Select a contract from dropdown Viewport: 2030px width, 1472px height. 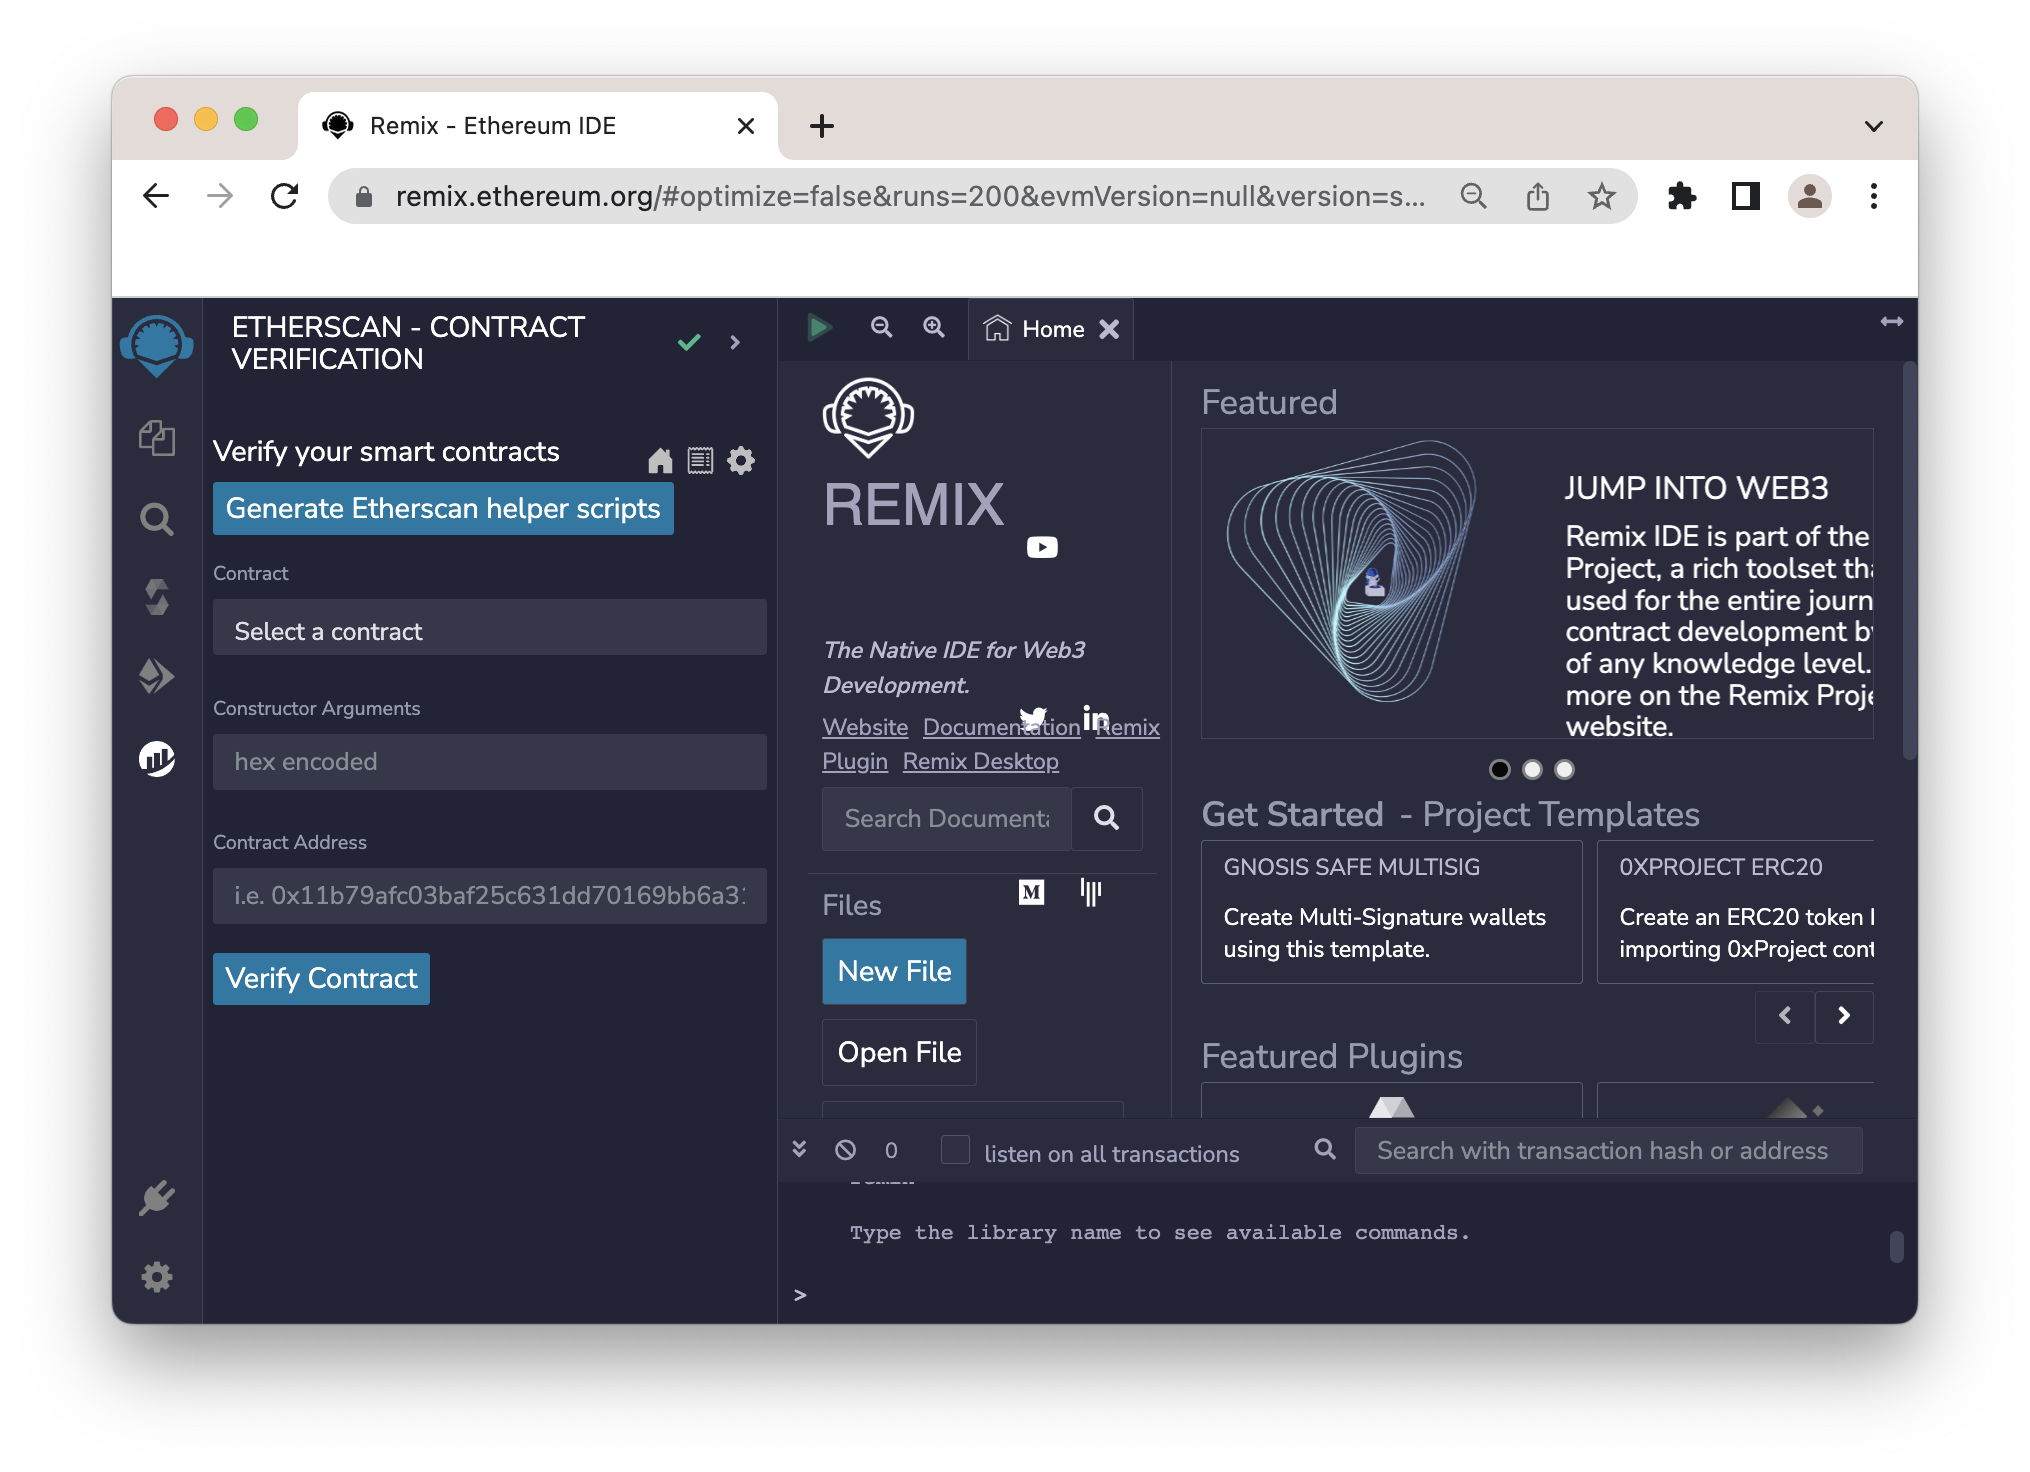(485, 629)
